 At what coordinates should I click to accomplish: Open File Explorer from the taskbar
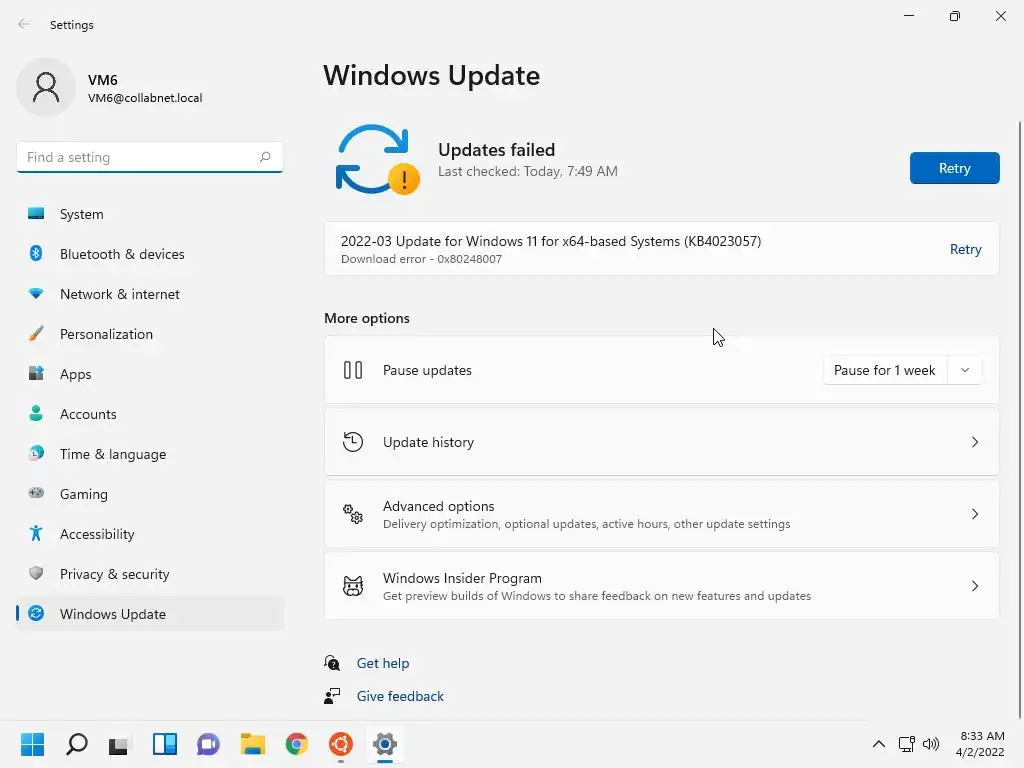(253, 744)
